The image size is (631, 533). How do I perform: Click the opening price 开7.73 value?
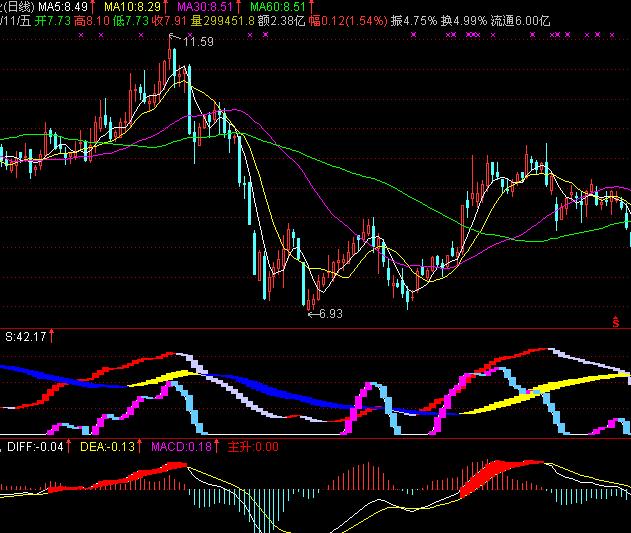pyautogui.click(x=52, y=21)
